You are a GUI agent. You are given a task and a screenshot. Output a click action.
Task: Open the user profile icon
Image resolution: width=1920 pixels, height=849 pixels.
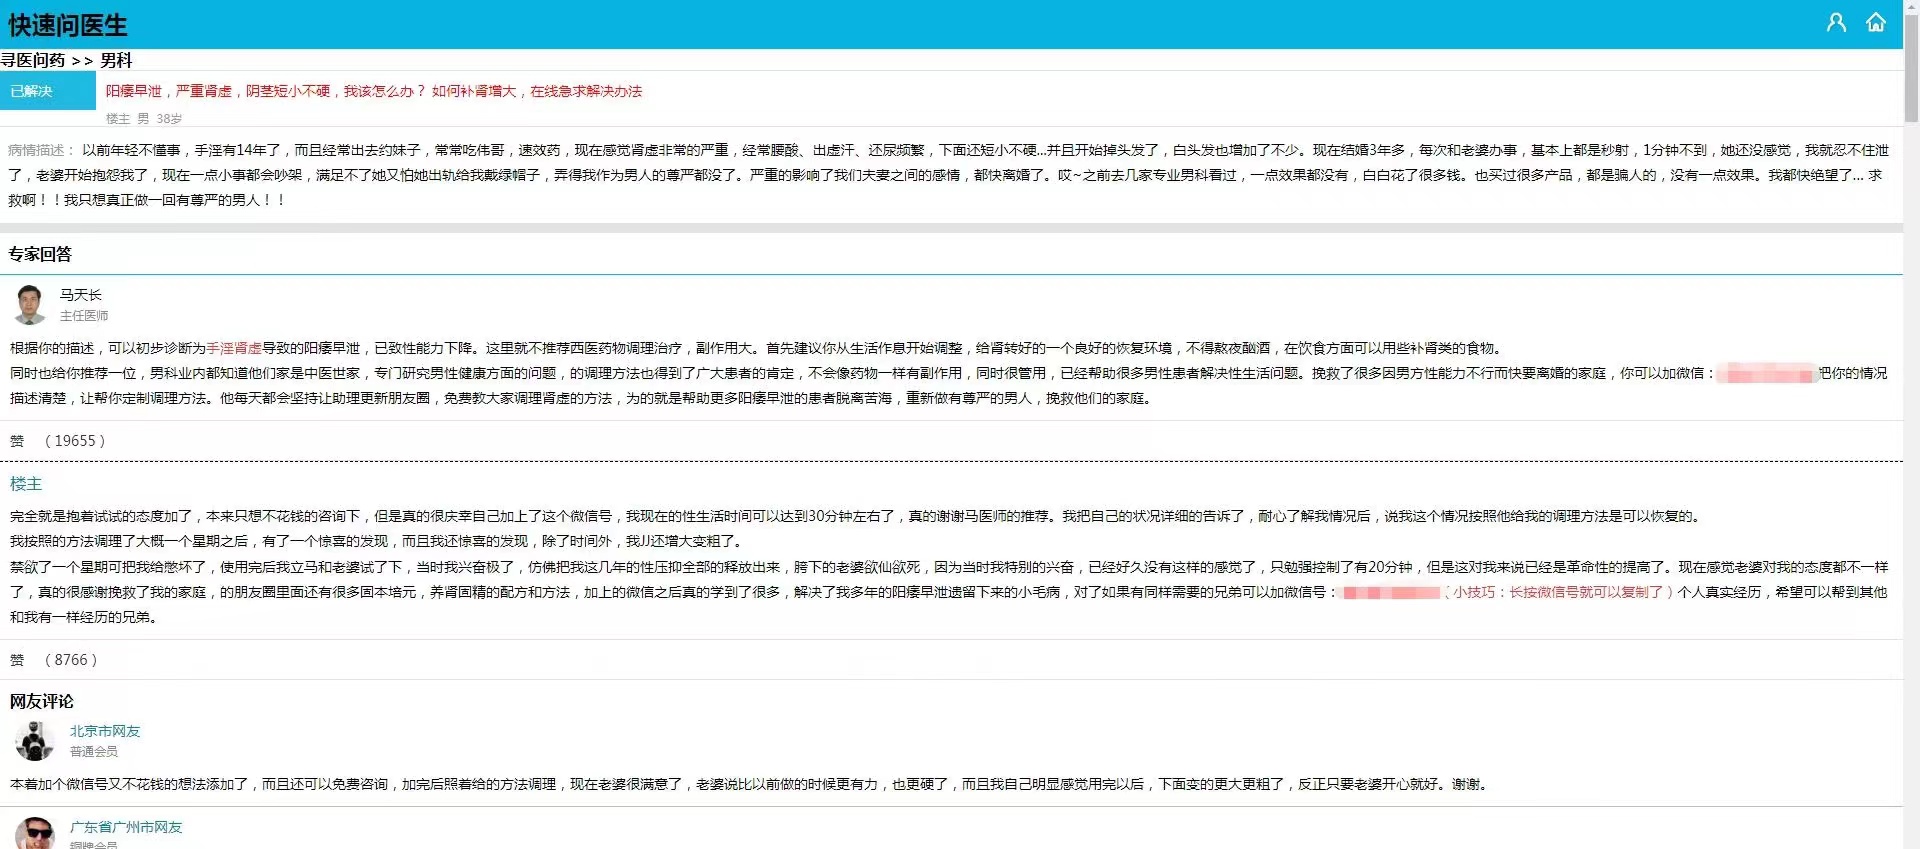pos(1836,23)
